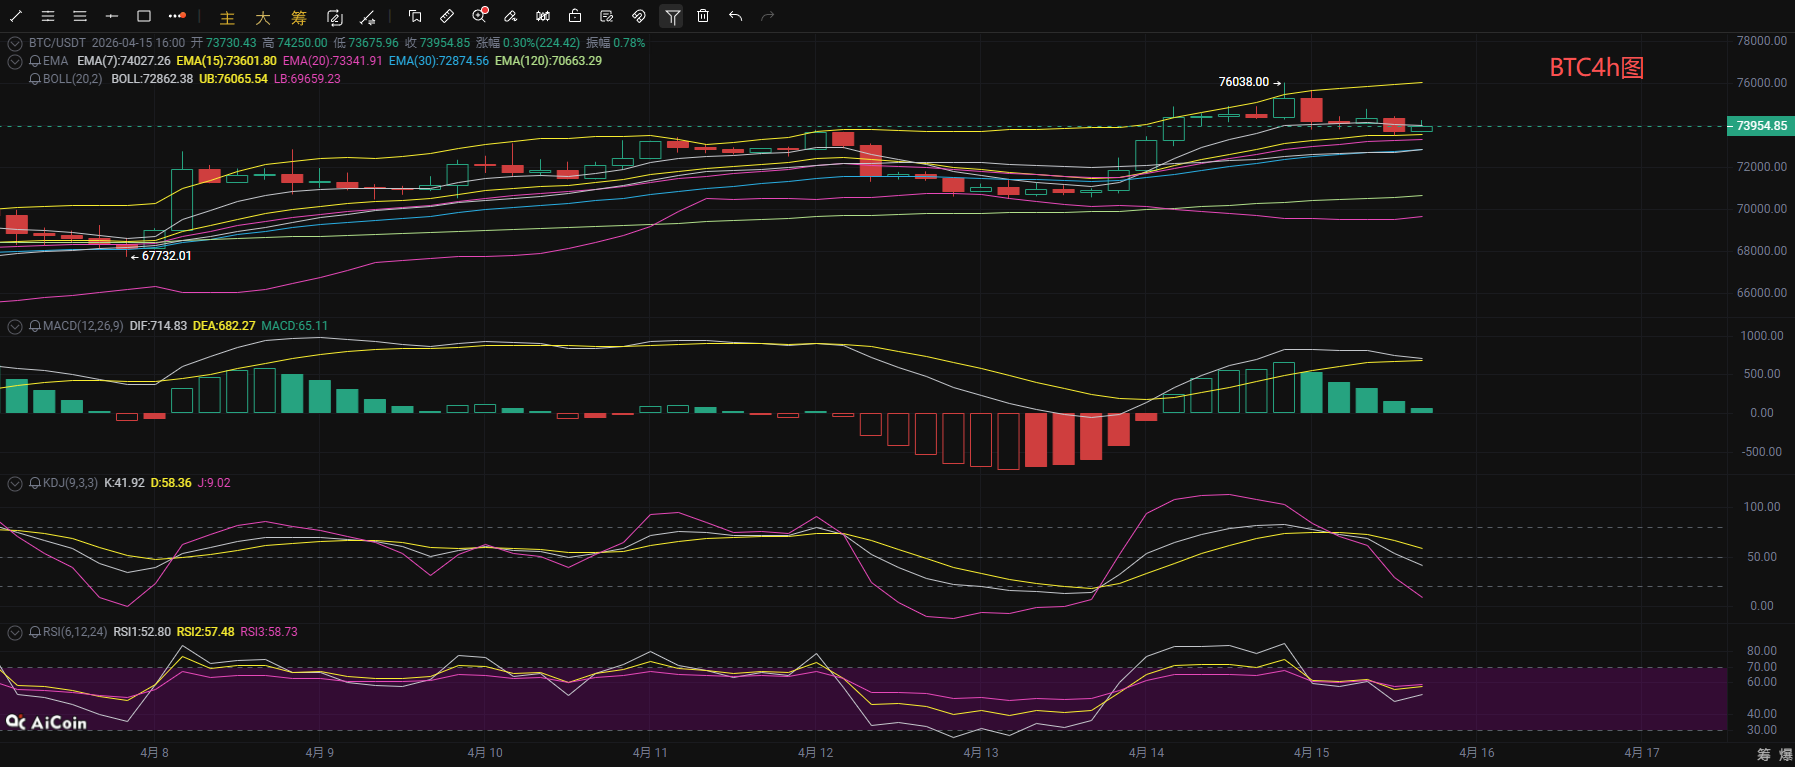Click the BTC4h图 red text annotation
The image size is (1795, 767).
[1596, 67]
